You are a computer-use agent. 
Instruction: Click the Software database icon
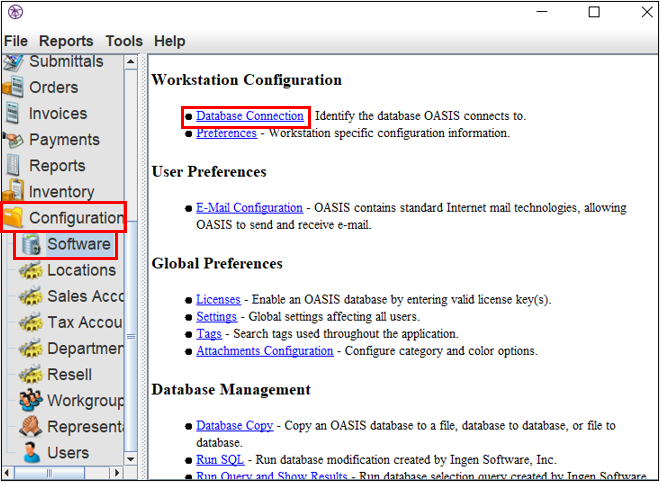coord(31,244)
